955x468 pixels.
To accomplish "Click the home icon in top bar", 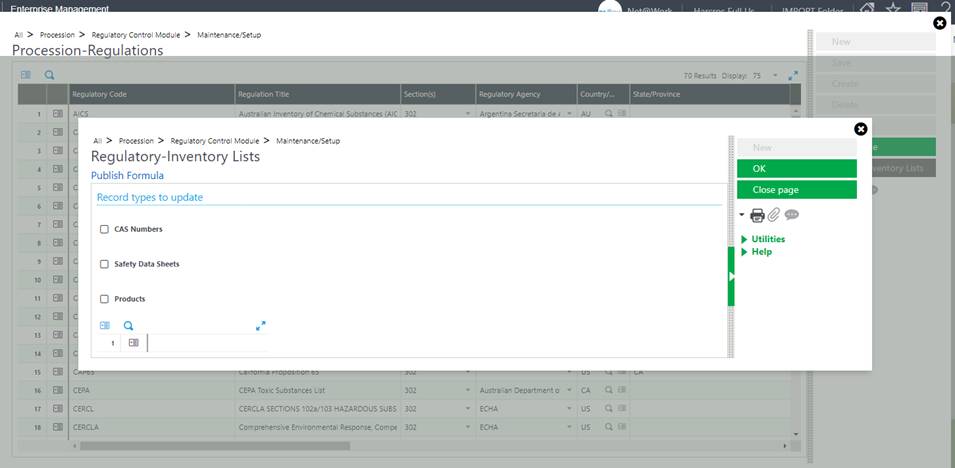I will (x=867, y=8).
